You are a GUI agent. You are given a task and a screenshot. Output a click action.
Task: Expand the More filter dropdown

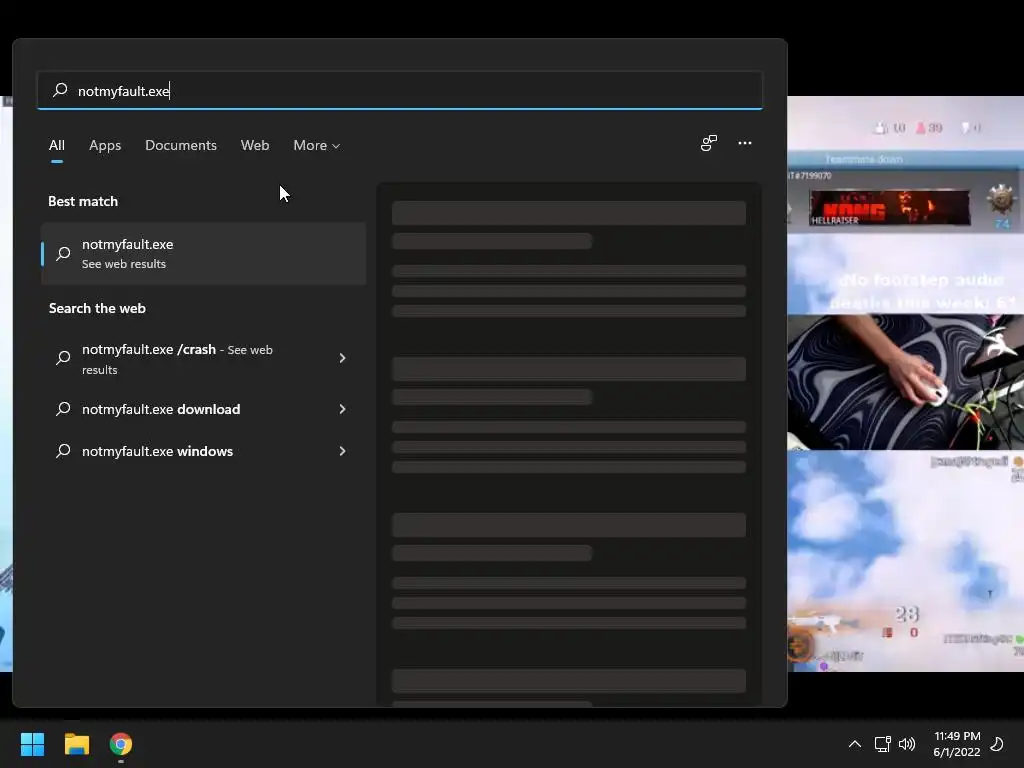click(317, 145)
